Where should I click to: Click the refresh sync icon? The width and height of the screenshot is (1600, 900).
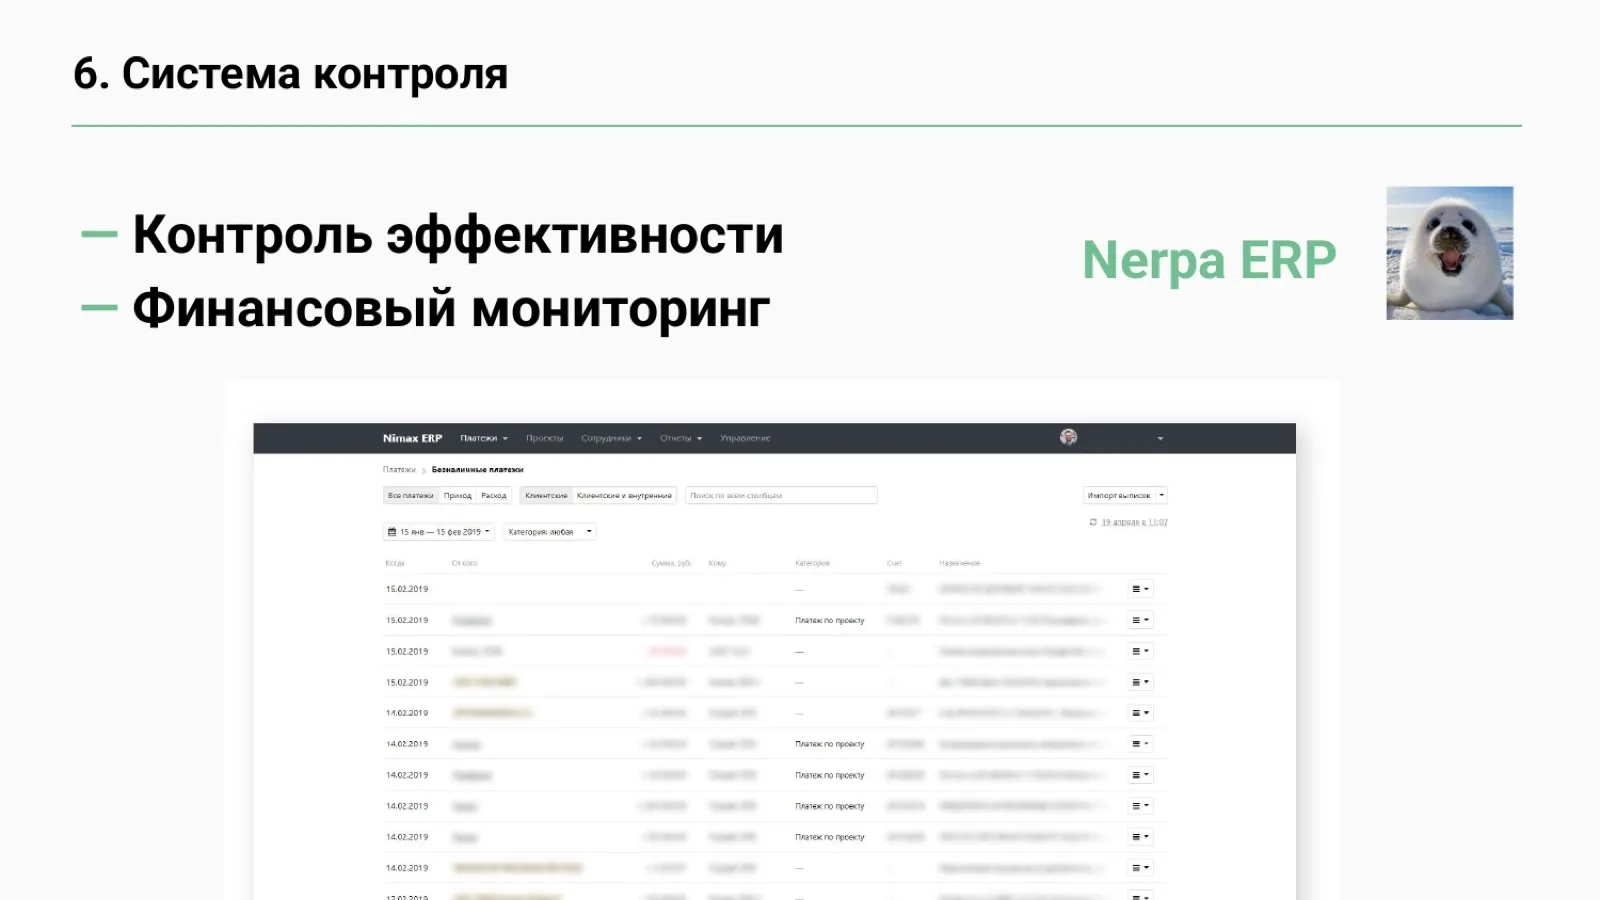tap(1093, 522)
